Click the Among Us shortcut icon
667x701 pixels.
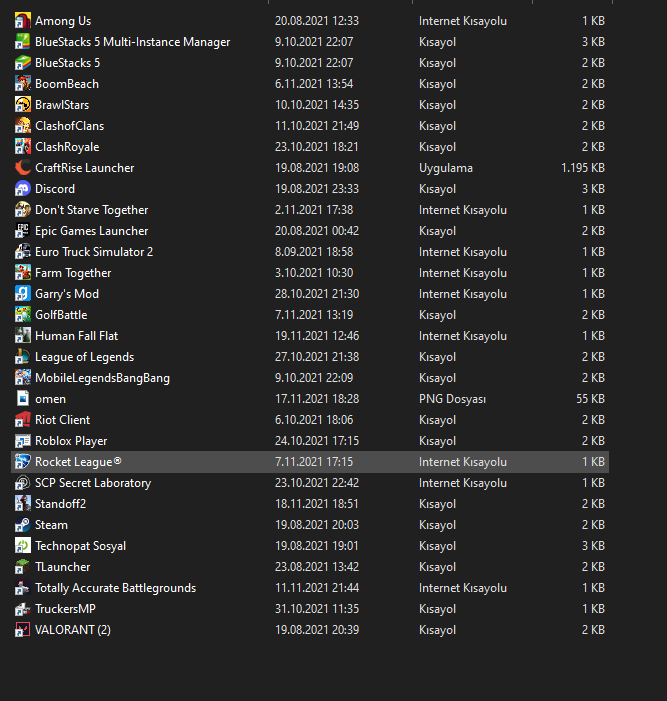point(23,21)
